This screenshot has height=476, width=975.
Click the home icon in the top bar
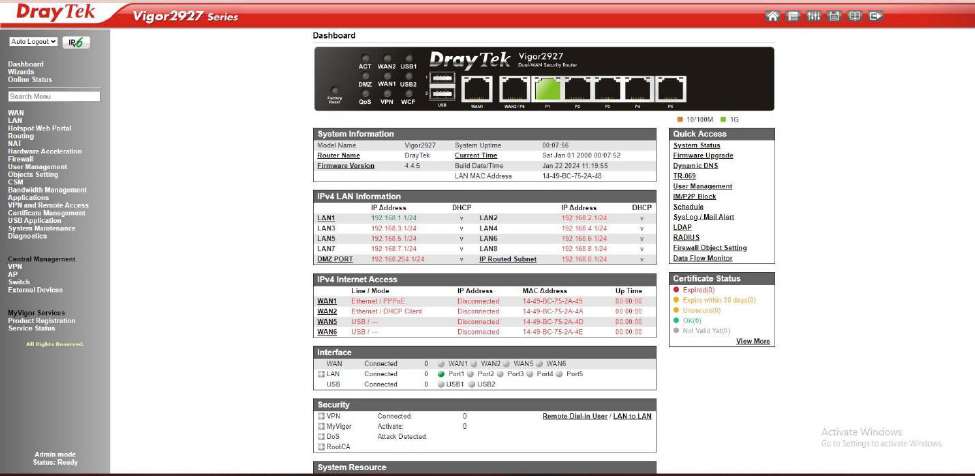(772, 17)
